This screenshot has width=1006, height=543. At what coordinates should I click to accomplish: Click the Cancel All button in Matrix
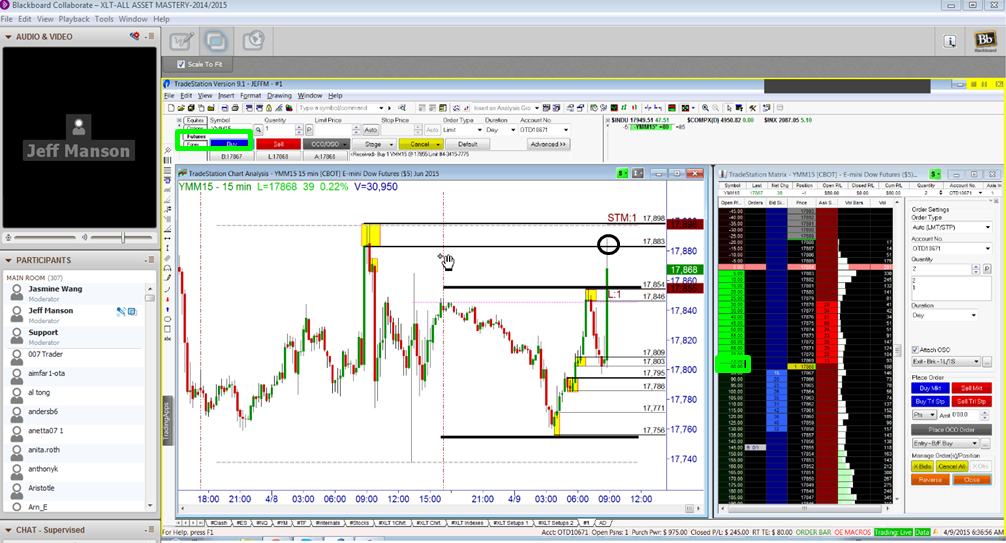(x=951, y=467)
